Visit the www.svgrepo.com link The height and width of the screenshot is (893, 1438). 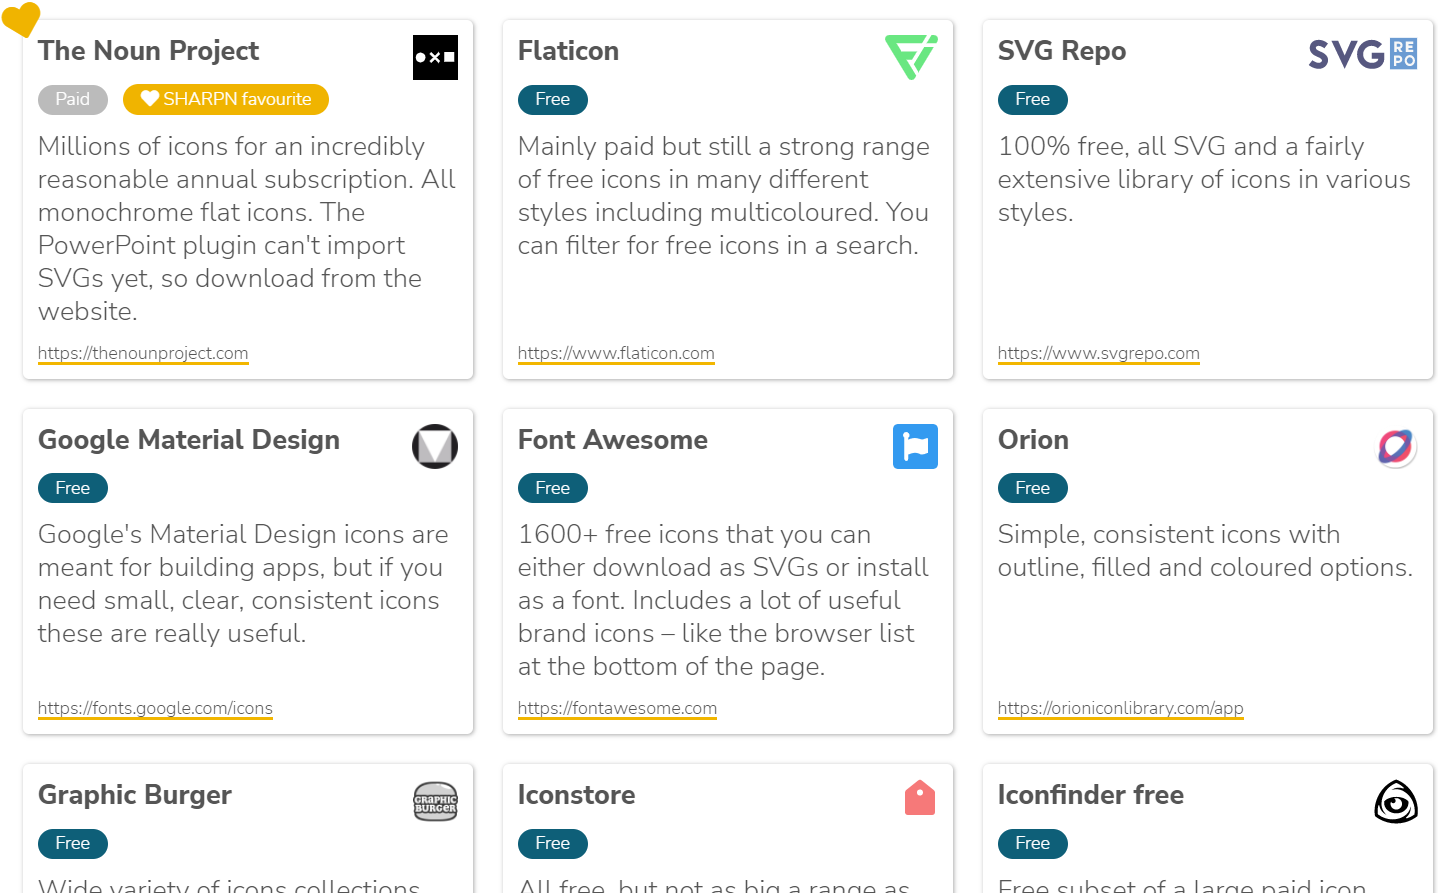[1098, 353]
